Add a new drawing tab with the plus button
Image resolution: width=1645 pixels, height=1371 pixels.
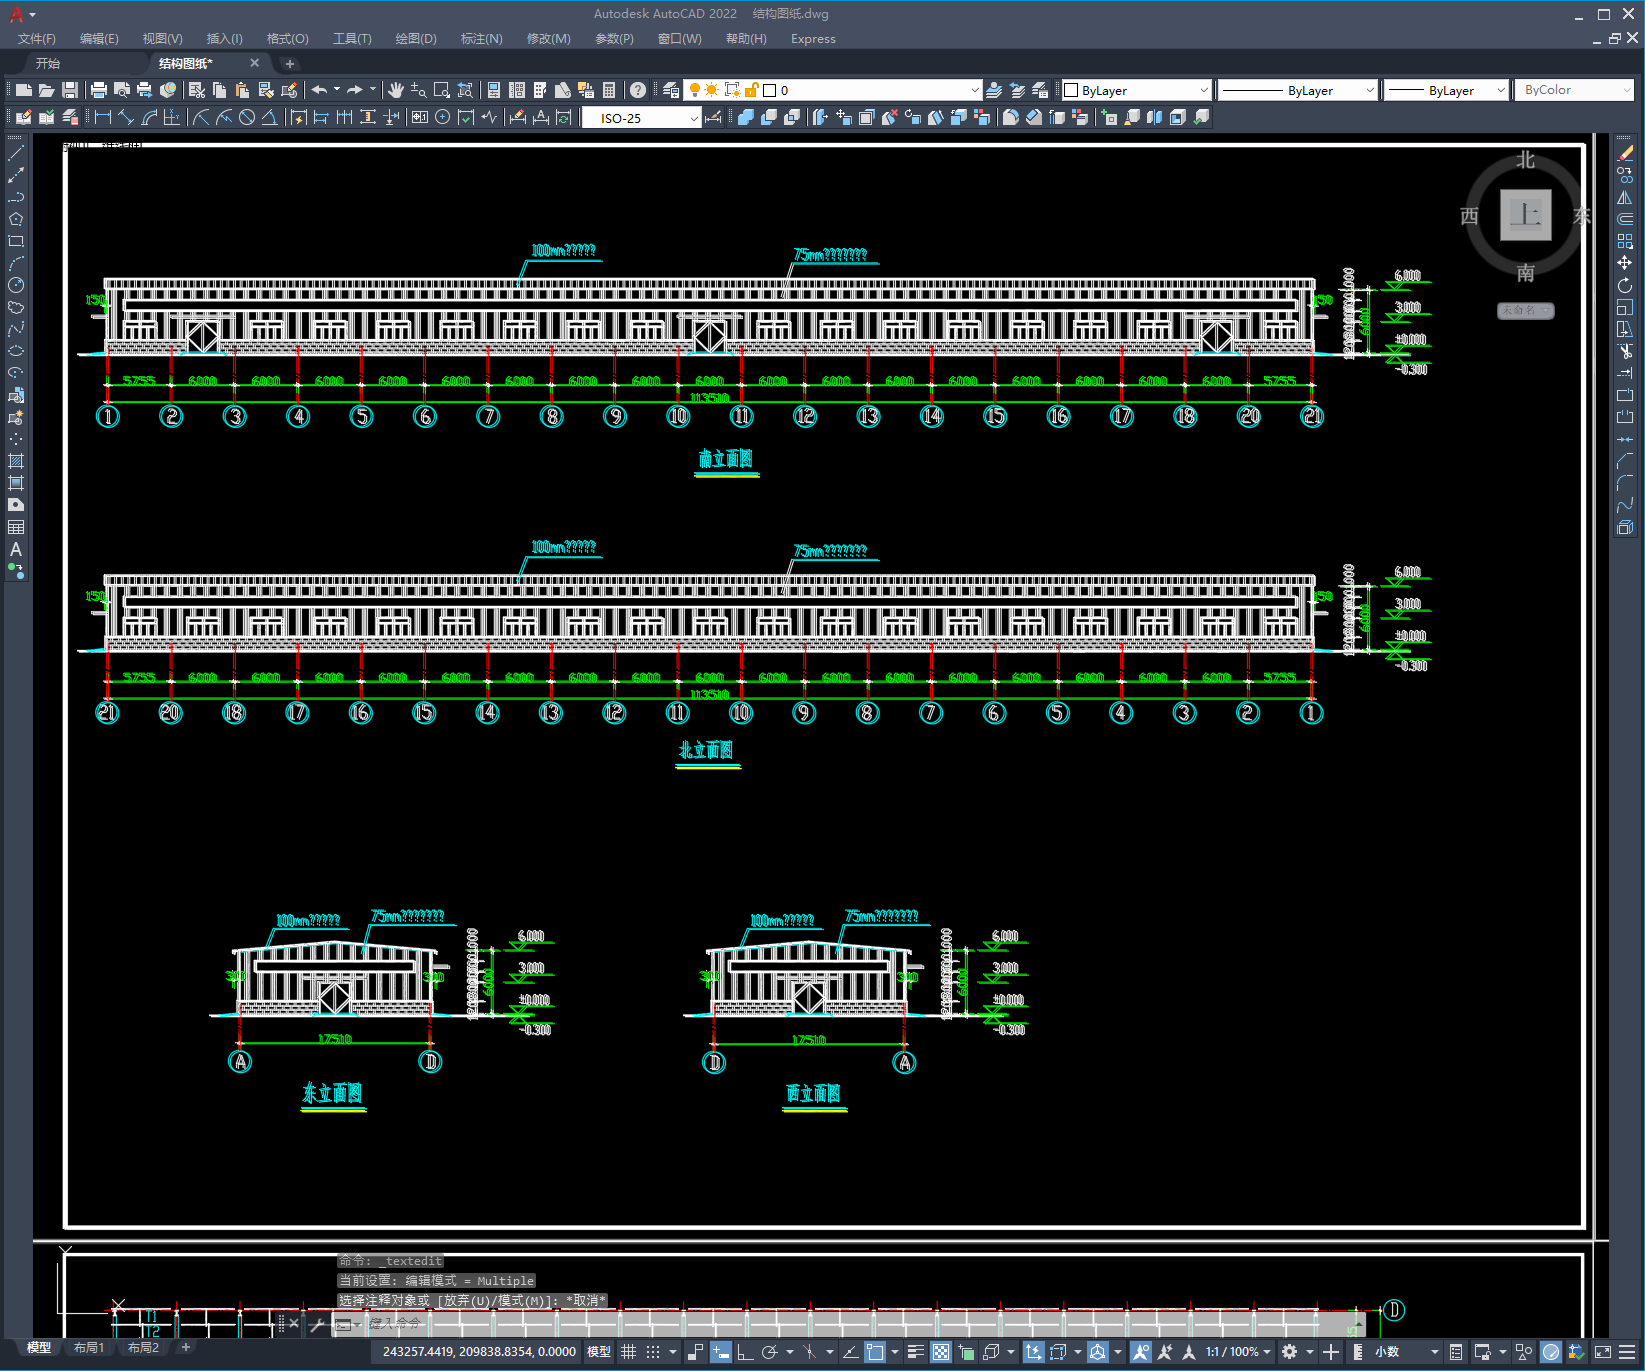pyautogui.click(x=290, y=63)
